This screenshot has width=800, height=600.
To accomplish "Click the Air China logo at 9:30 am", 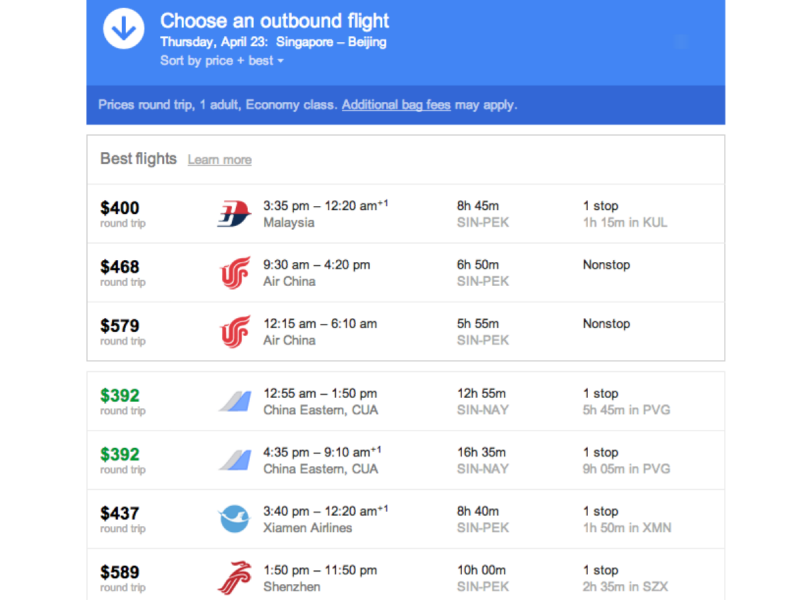I will pyautogui.click(x=234, y=273).
